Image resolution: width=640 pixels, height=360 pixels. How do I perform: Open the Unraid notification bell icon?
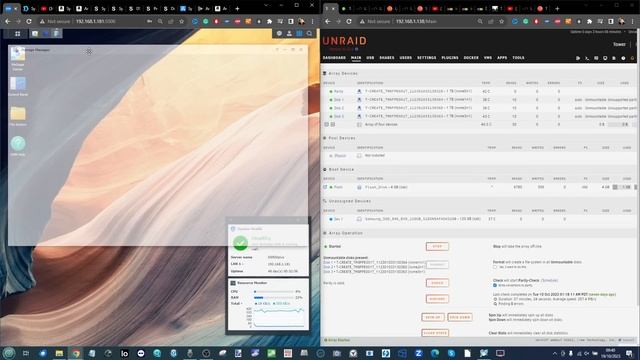[633, 58]
